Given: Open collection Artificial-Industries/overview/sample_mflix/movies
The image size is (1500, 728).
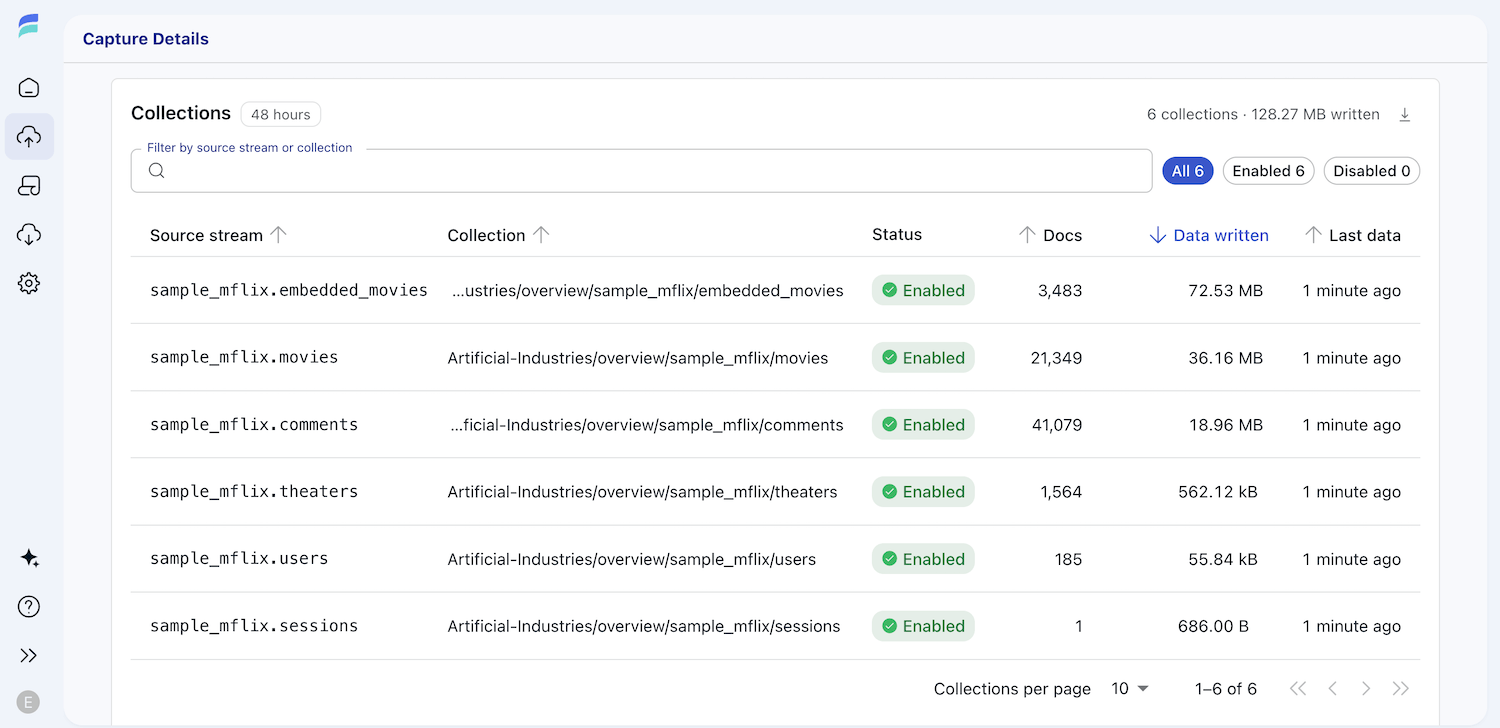Looking at the screenshot, I should [x=638, y=358].
